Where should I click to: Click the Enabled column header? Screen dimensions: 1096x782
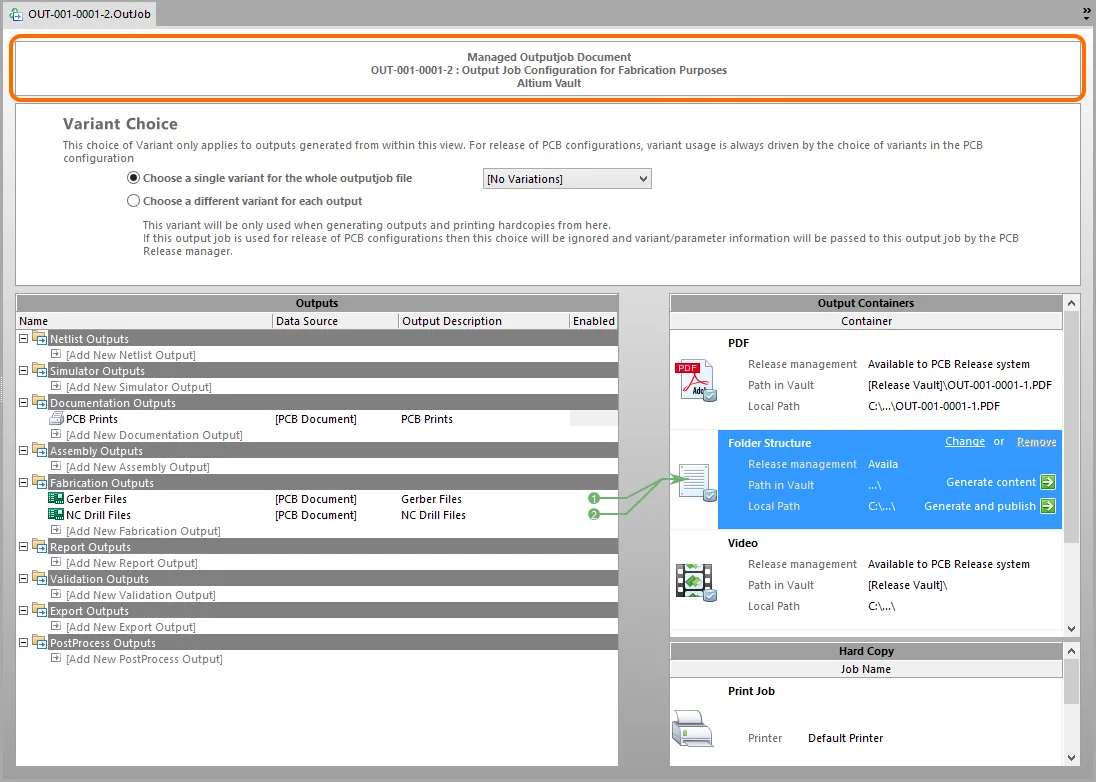(593, 321)
